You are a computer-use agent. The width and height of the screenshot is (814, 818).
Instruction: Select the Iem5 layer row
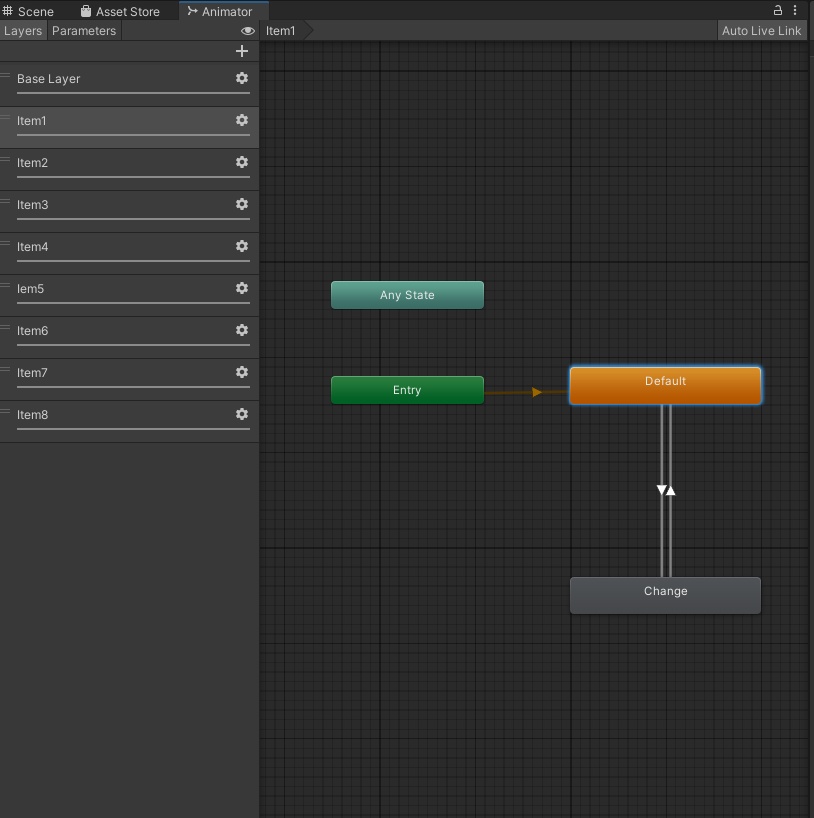pyautogui.click(x=129, y=295)
